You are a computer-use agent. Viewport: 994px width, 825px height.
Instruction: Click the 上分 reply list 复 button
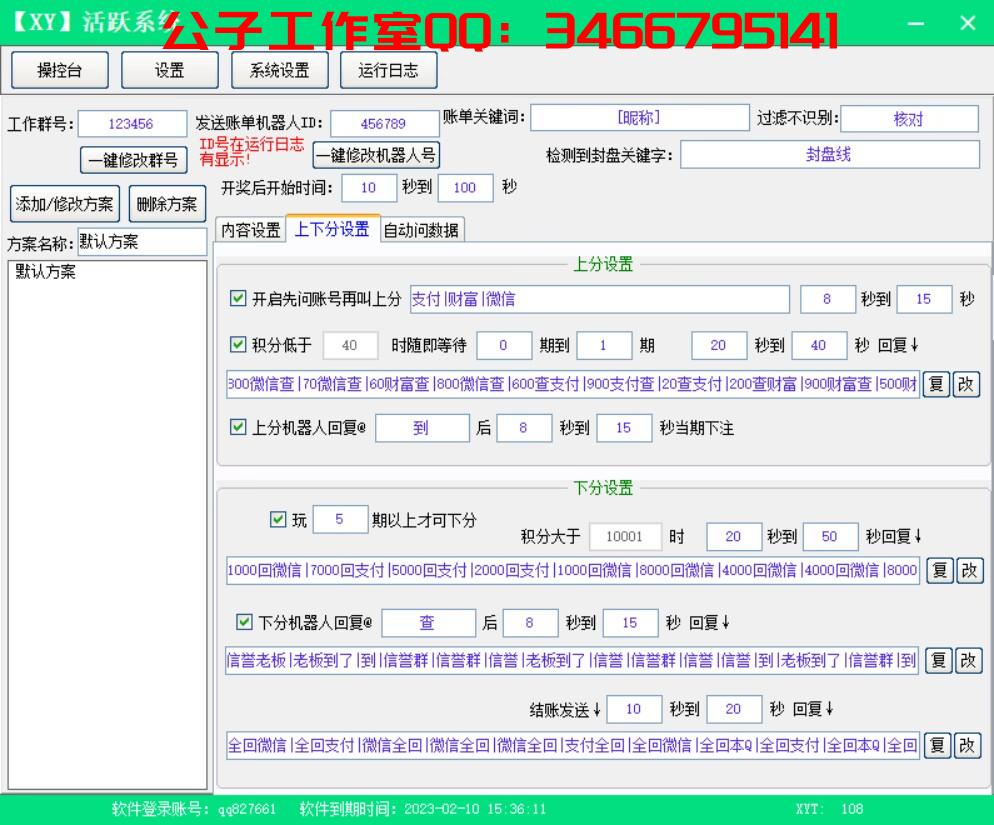click(936, 384)
